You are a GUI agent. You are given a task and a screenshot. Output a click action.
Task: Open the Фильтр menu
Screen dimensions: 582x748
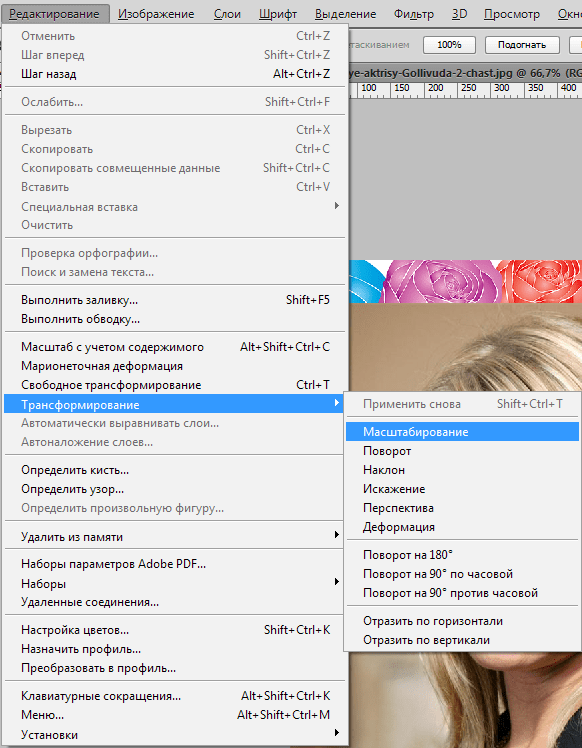[414, 14]
